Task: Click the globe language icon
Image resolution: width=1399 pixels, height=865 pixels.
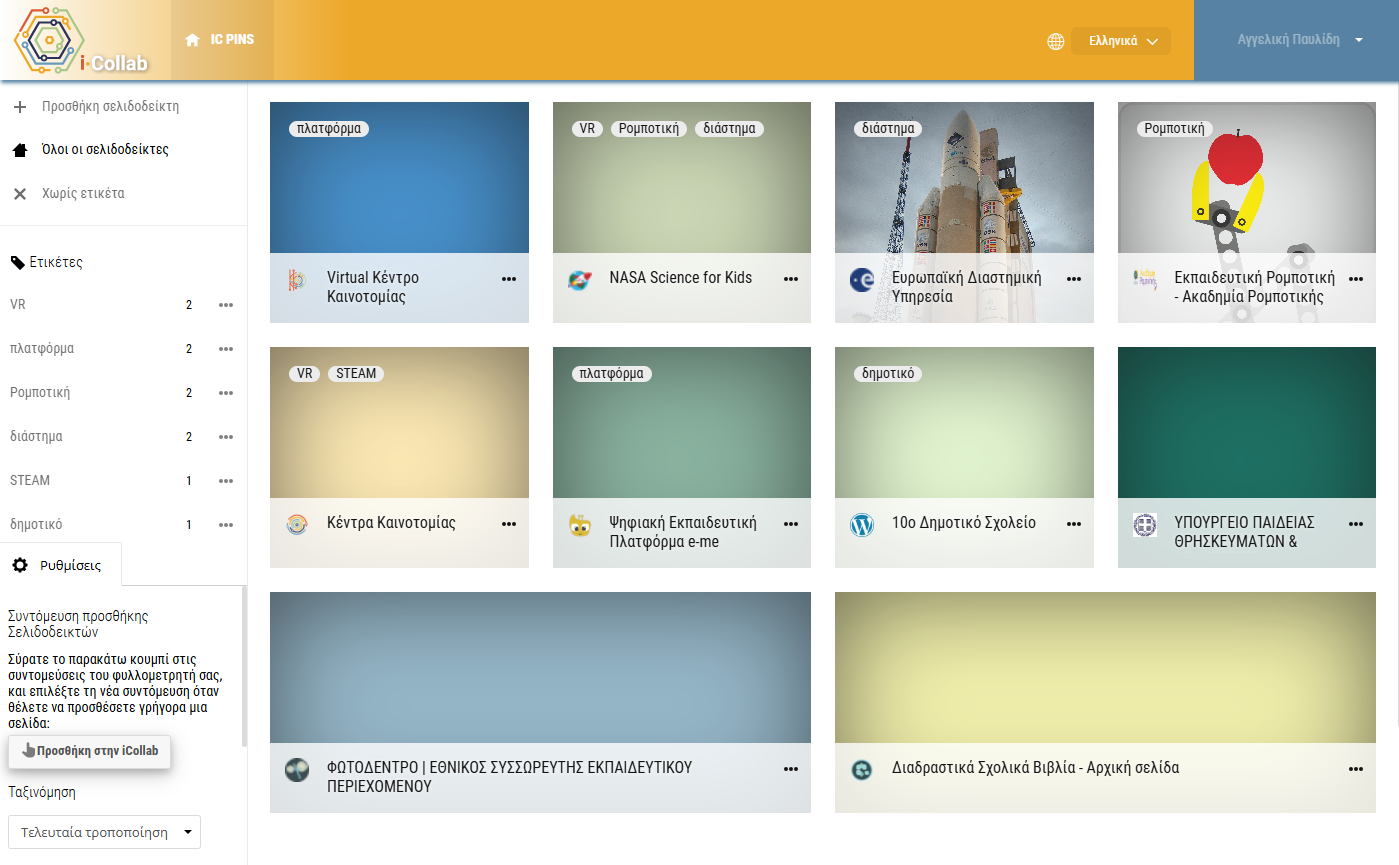Action: pos(1055,41)
